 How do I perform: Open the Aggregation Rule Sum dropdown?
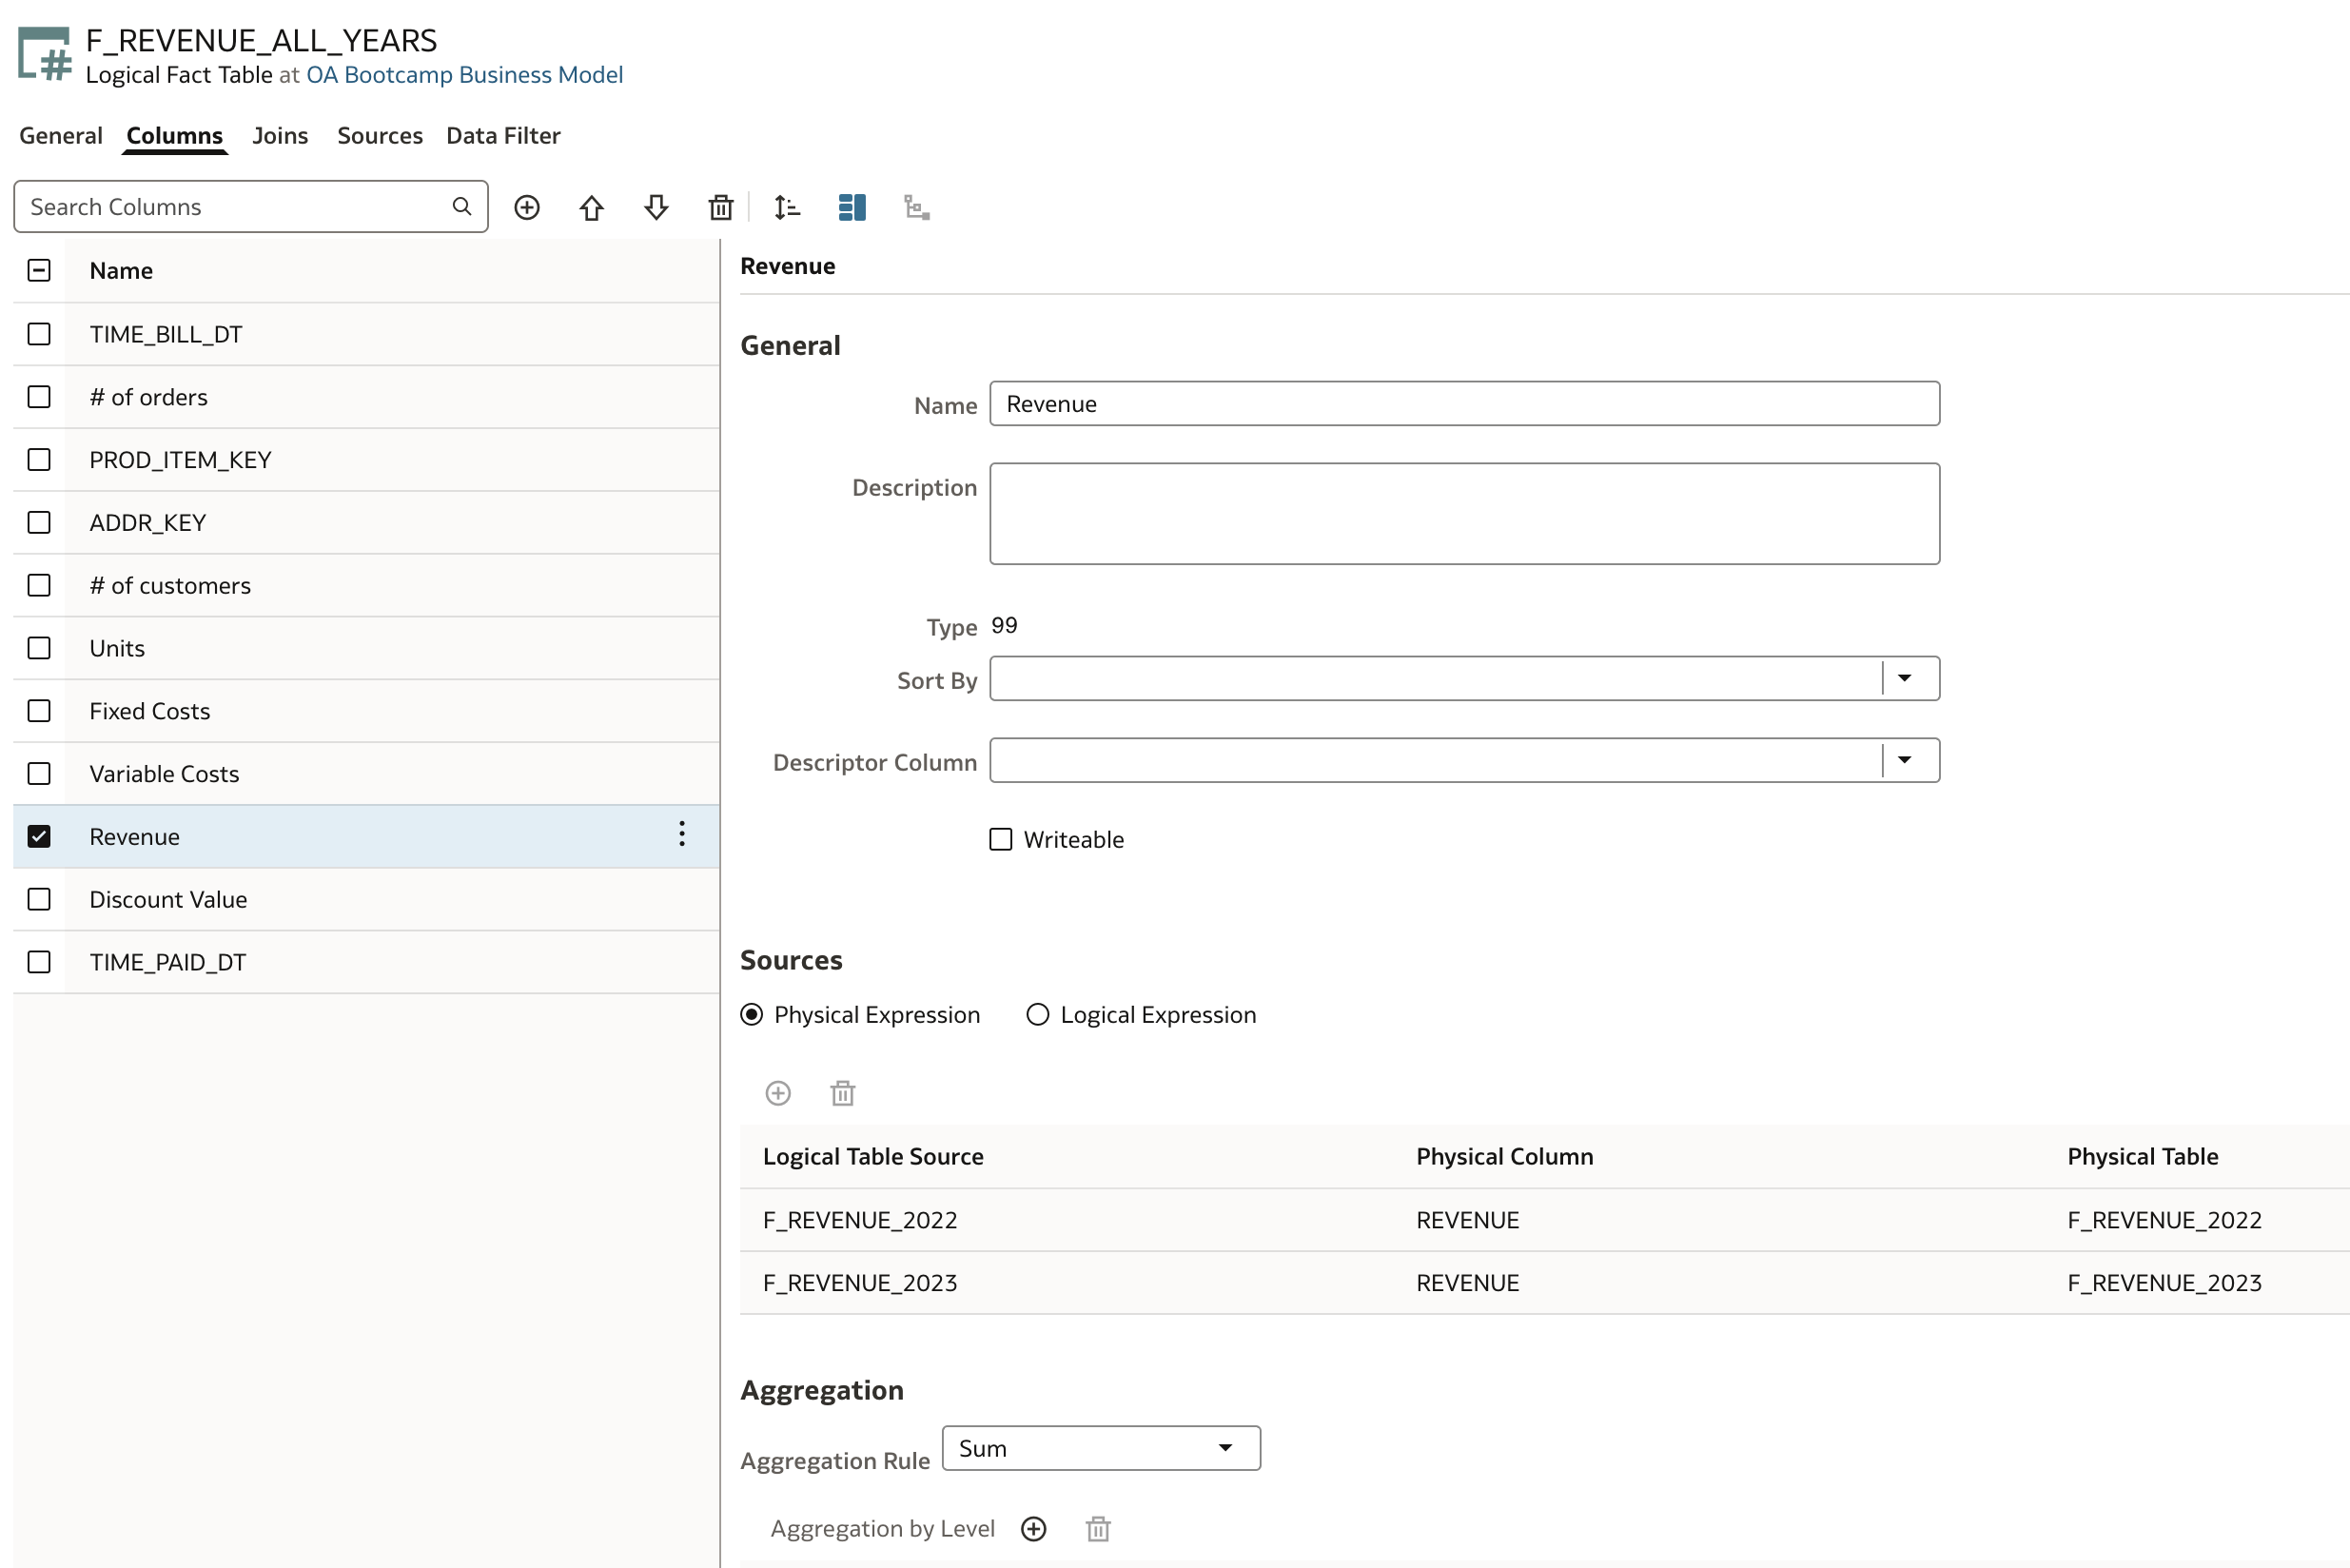(x=1101, y=1448)
